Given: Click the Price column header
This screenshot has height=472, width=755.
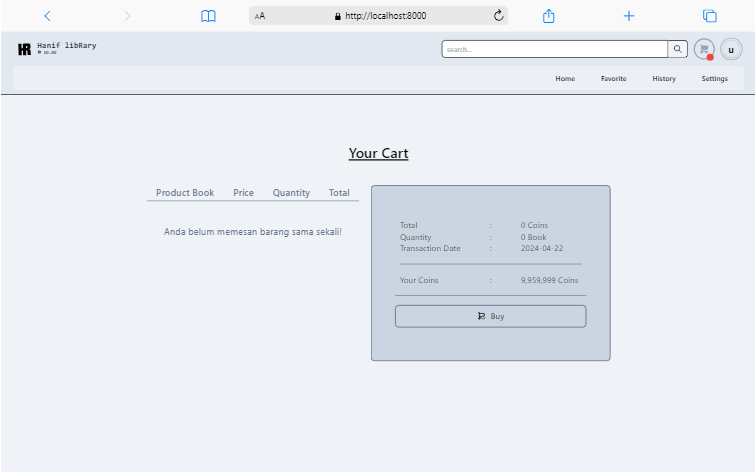Looking at the screenshot, I should [243, 193].
